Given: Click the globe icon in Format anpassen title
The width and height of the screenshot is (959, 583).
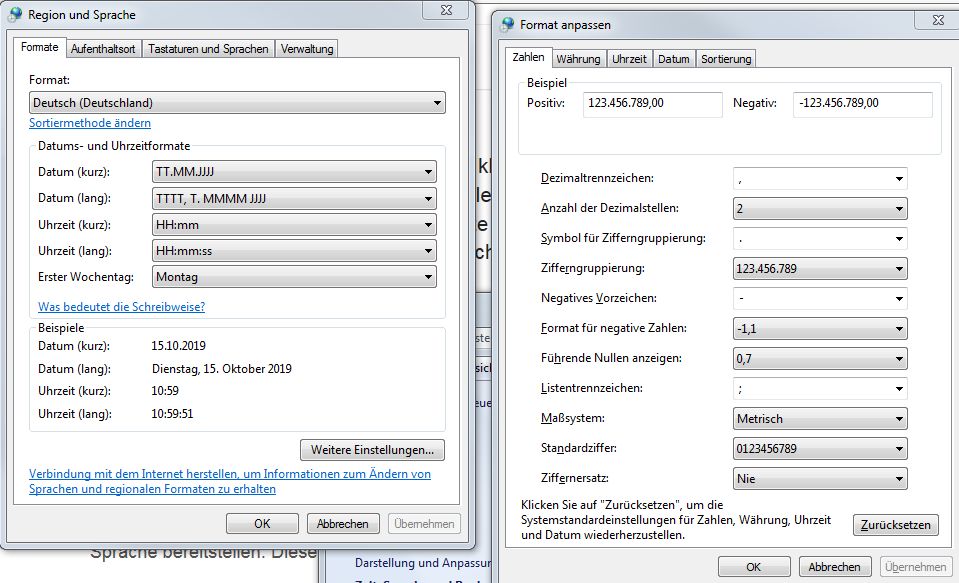Looking at the screenshot, I should 508,24.
